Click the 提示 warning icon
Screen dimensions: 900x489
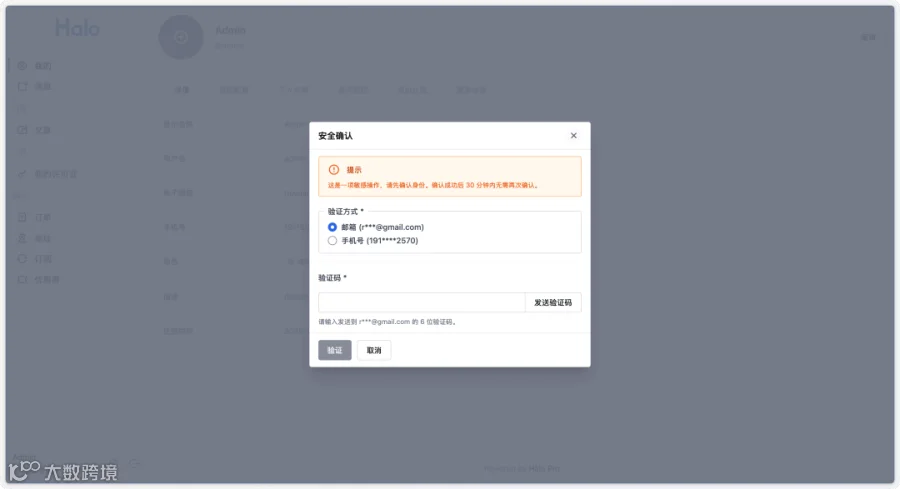pyautogui.click(x=333, y=170)
